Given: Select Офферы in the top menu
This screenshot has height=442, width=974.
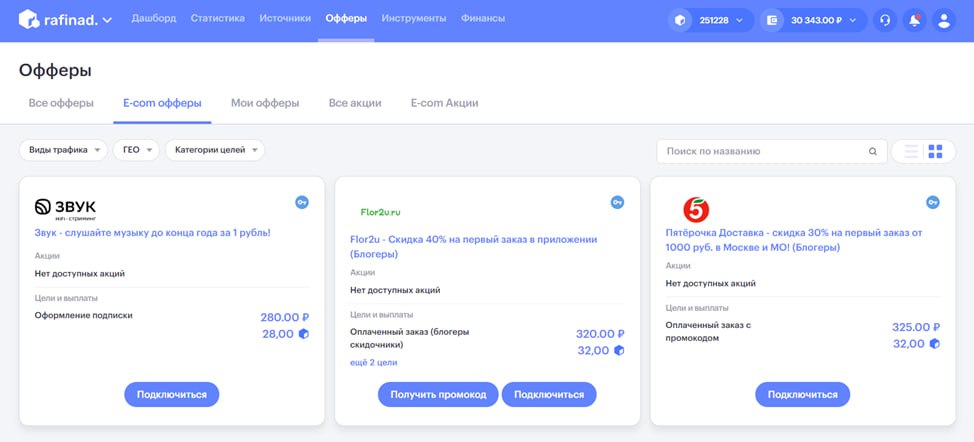Looking at the screenshot, I should (346, 19).
